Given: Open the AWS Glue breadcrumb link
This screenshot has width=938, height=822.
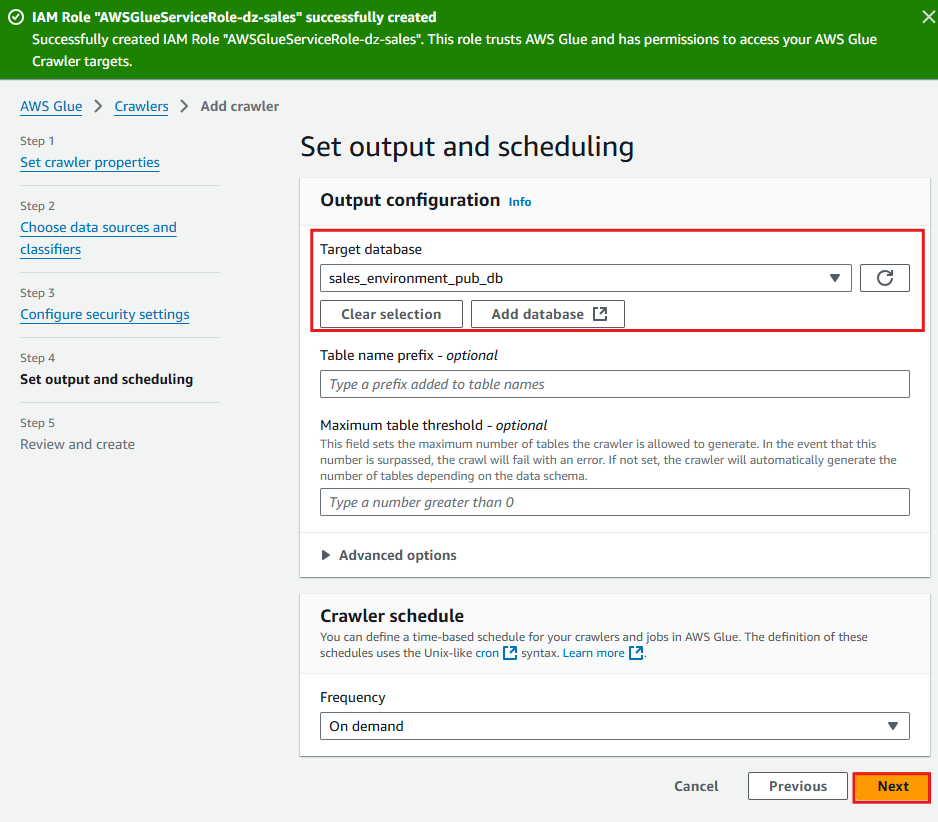Looking at the screenshot, I should [x=51, y=106].
